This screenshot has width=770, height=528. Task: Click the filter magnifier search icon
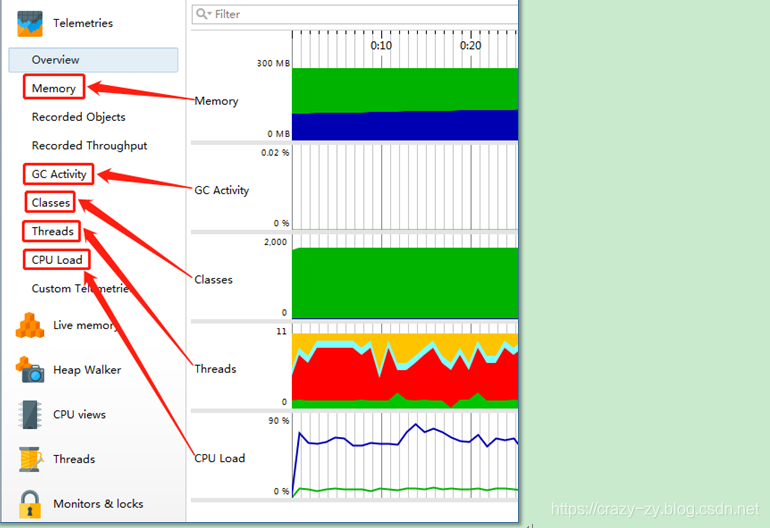203,14
